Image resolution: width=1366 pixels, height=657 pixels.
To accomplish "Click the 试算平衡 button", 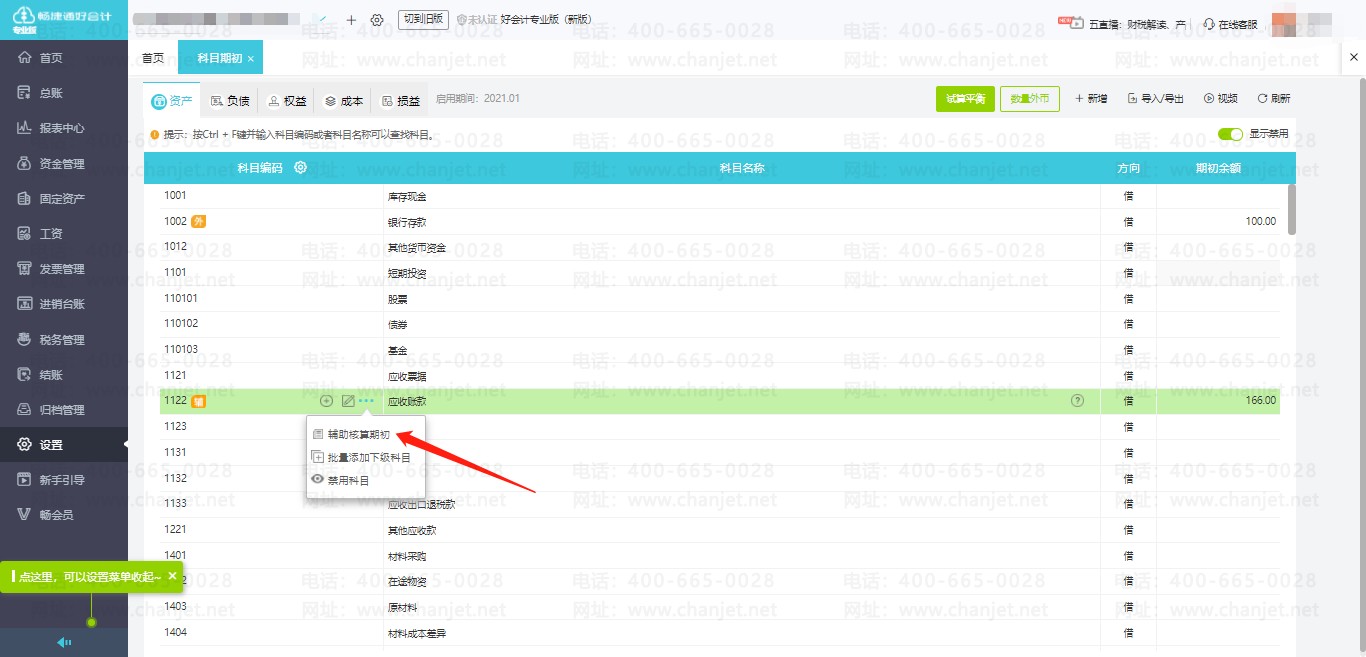I will pyautogui.click(x=965, y=99).
